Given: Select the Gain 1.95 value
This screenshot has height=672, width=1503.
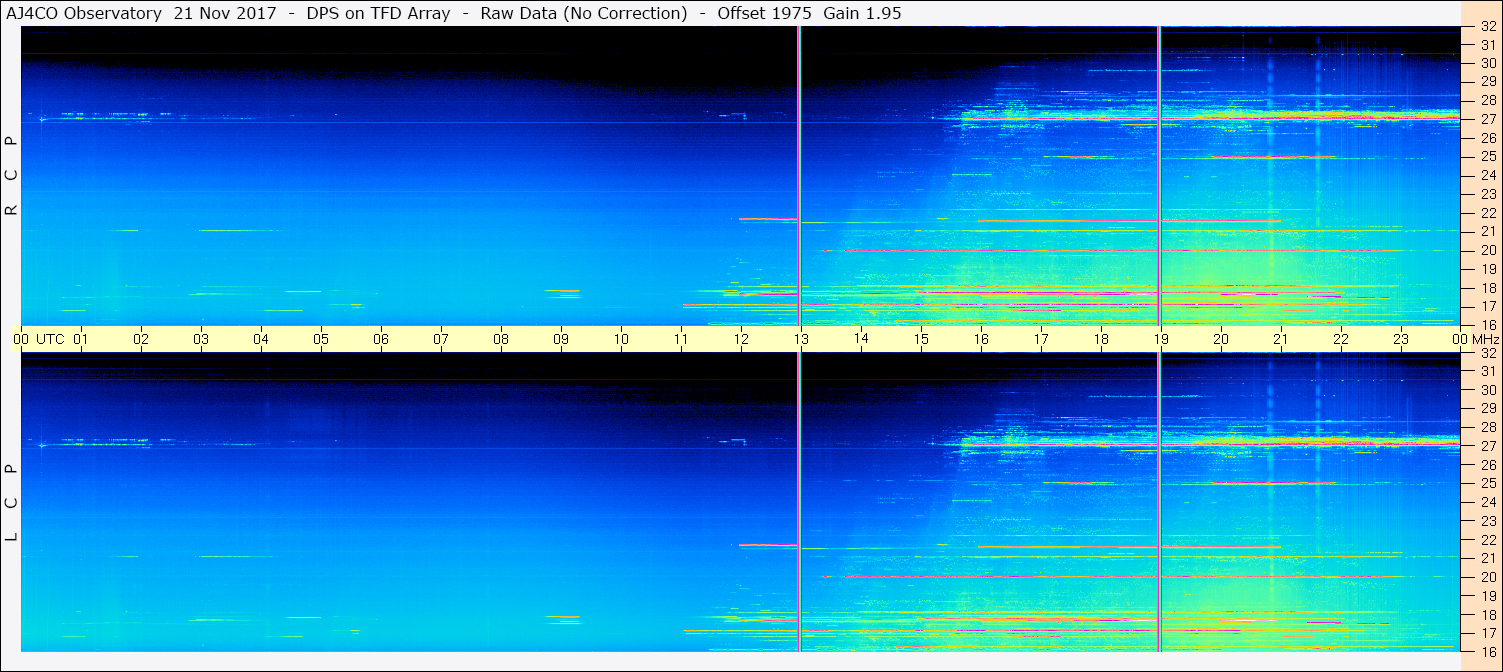Looking at the screenshot, I should tap(862, 13).
